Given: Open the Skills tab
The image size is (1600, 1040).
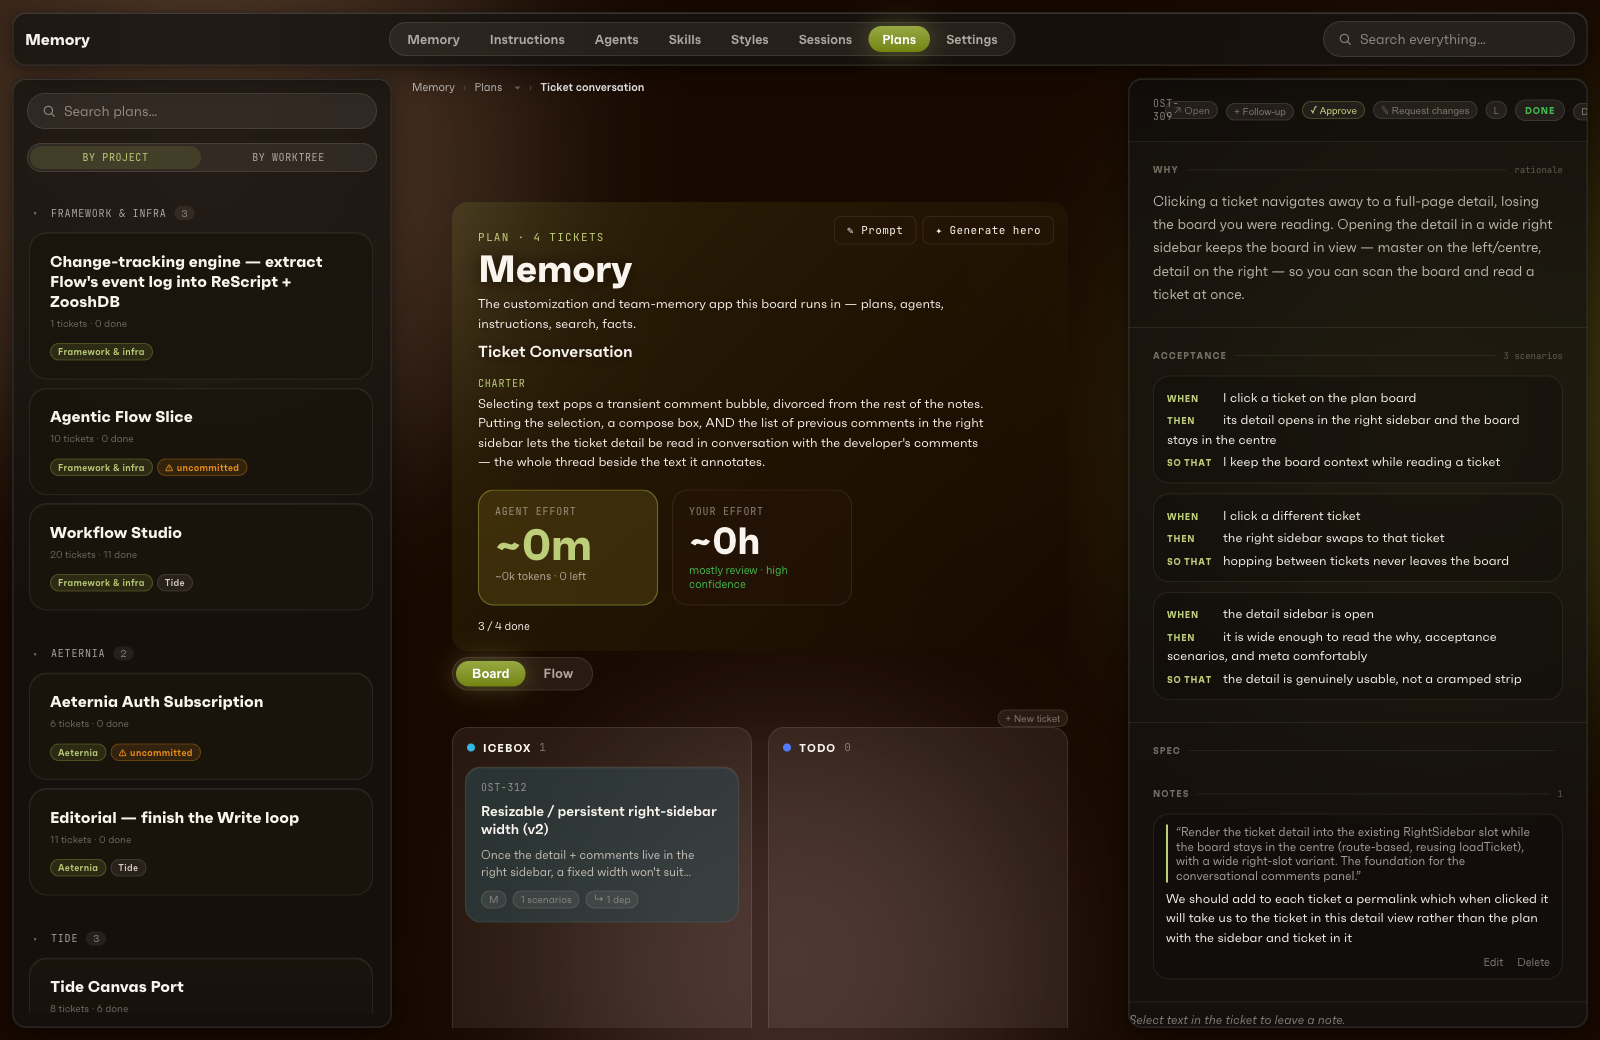Looking at the screenshot, I should click(685, 40).
